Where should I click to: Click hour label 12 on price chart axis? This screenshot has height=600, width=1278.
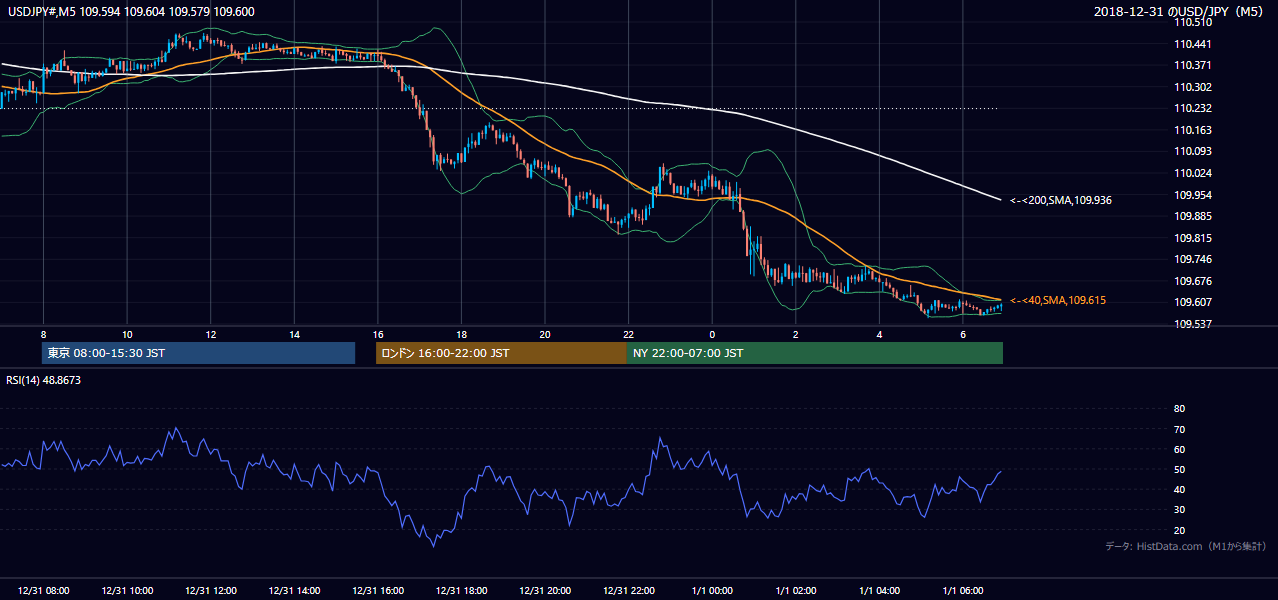210,334
